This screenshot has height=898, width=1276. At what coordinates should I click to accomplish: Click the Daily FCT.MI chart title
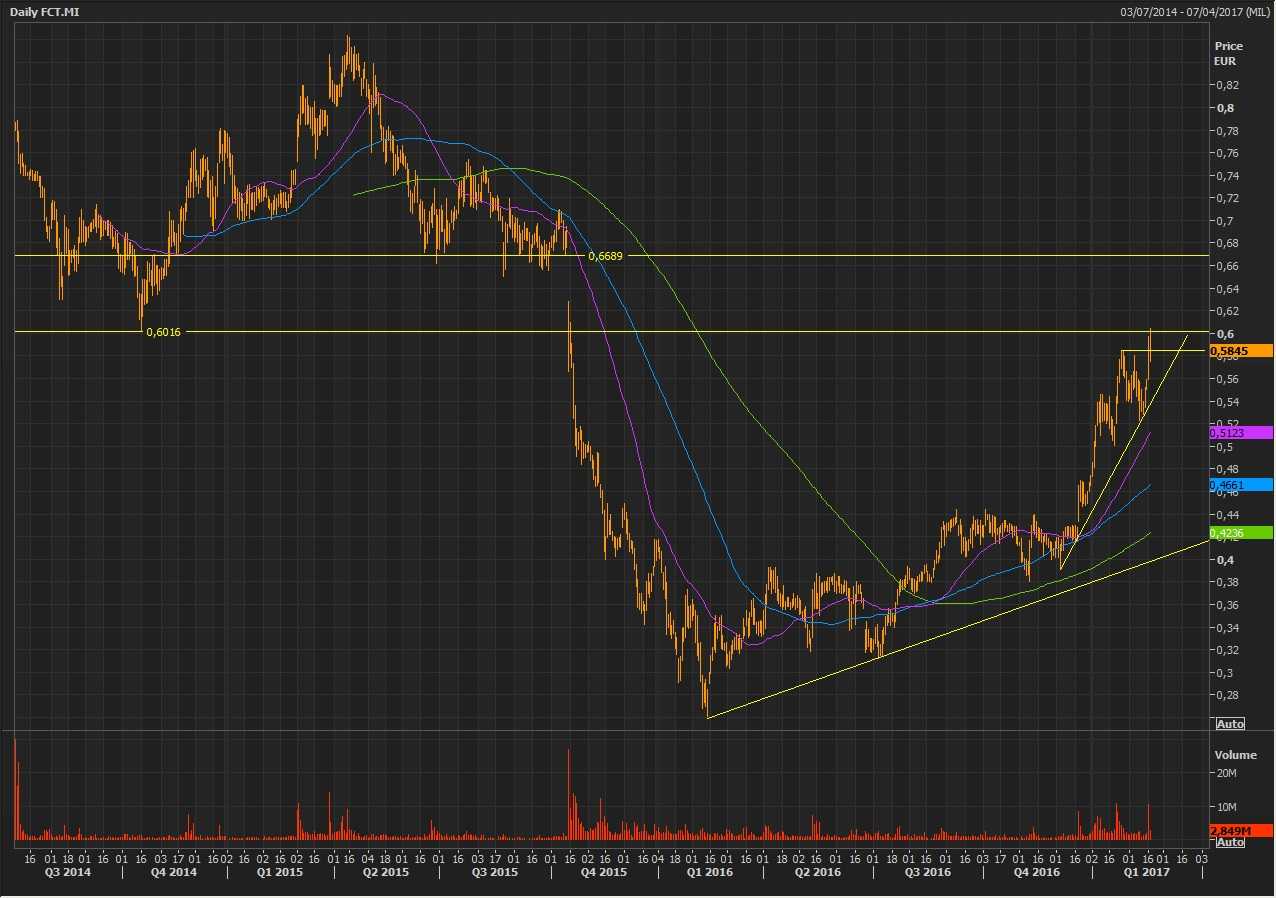point(45,11)
